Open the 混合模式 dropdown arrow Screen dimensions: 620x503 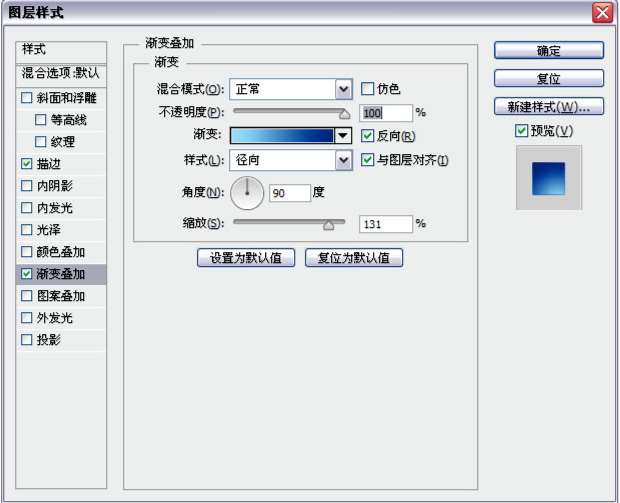click(x=343, y=89)
